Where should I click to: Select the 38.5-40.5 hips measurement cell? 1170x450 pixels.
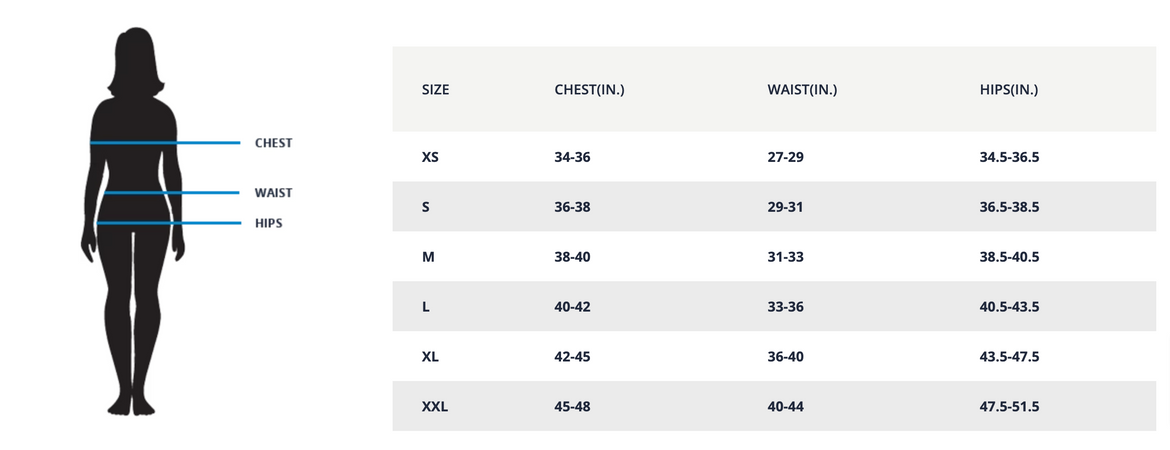point(1010,257)
